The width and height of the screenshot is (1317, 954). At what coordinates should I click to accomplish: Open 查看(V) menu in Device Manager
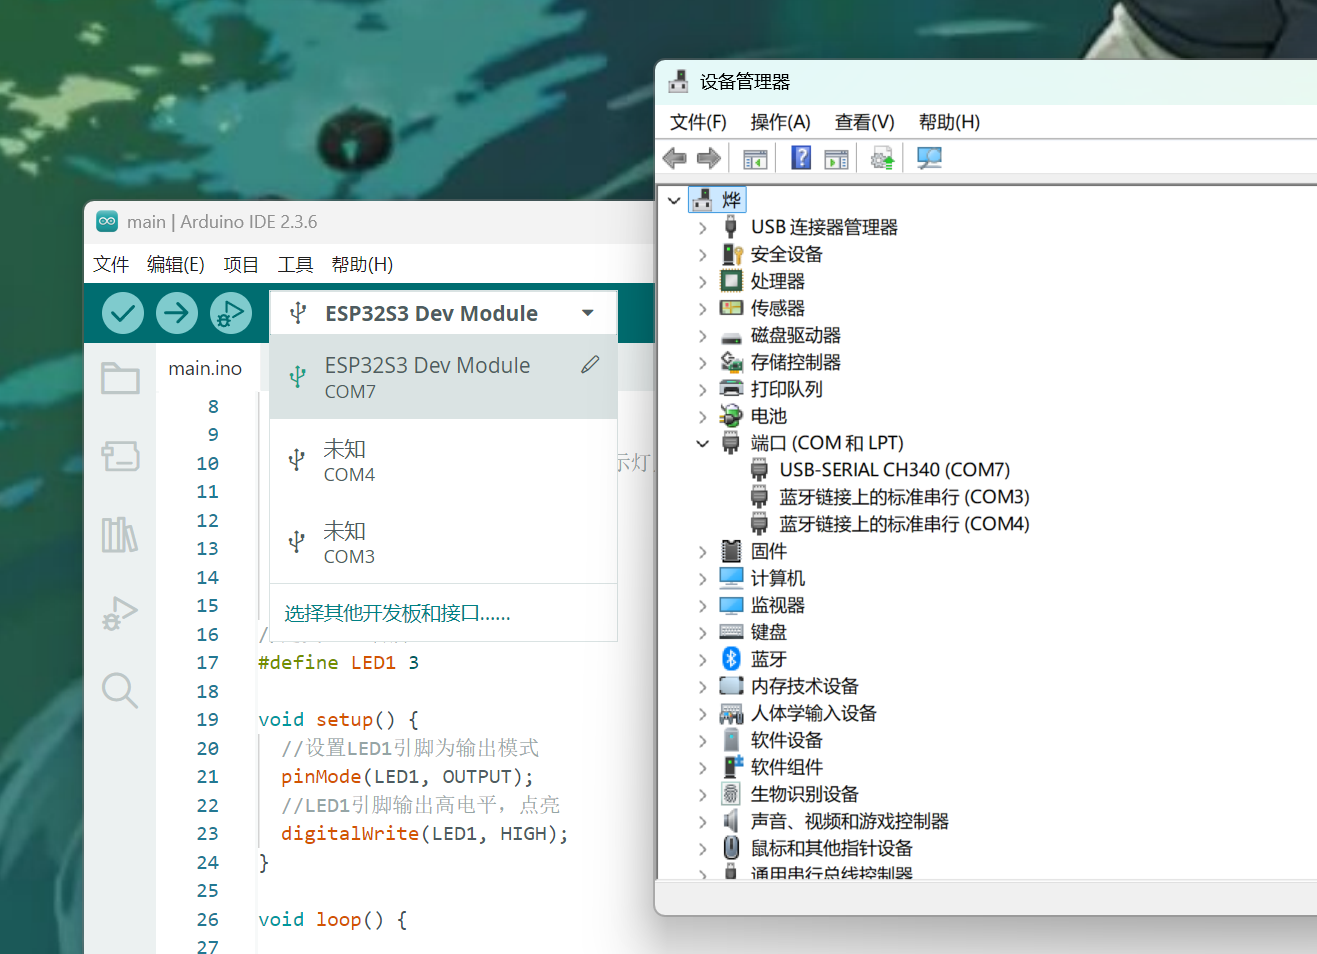click(x=865, y=122)
